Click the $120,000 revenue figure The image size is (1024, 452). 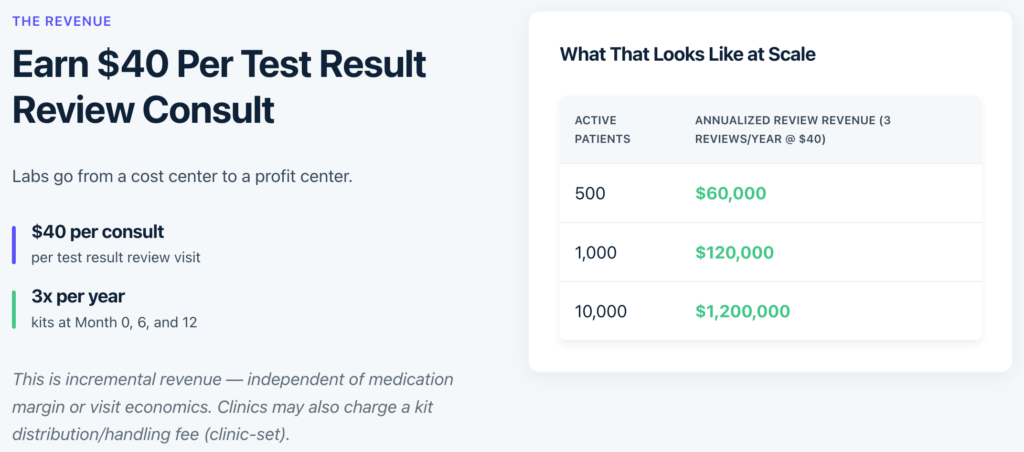[x=734, y=252]
